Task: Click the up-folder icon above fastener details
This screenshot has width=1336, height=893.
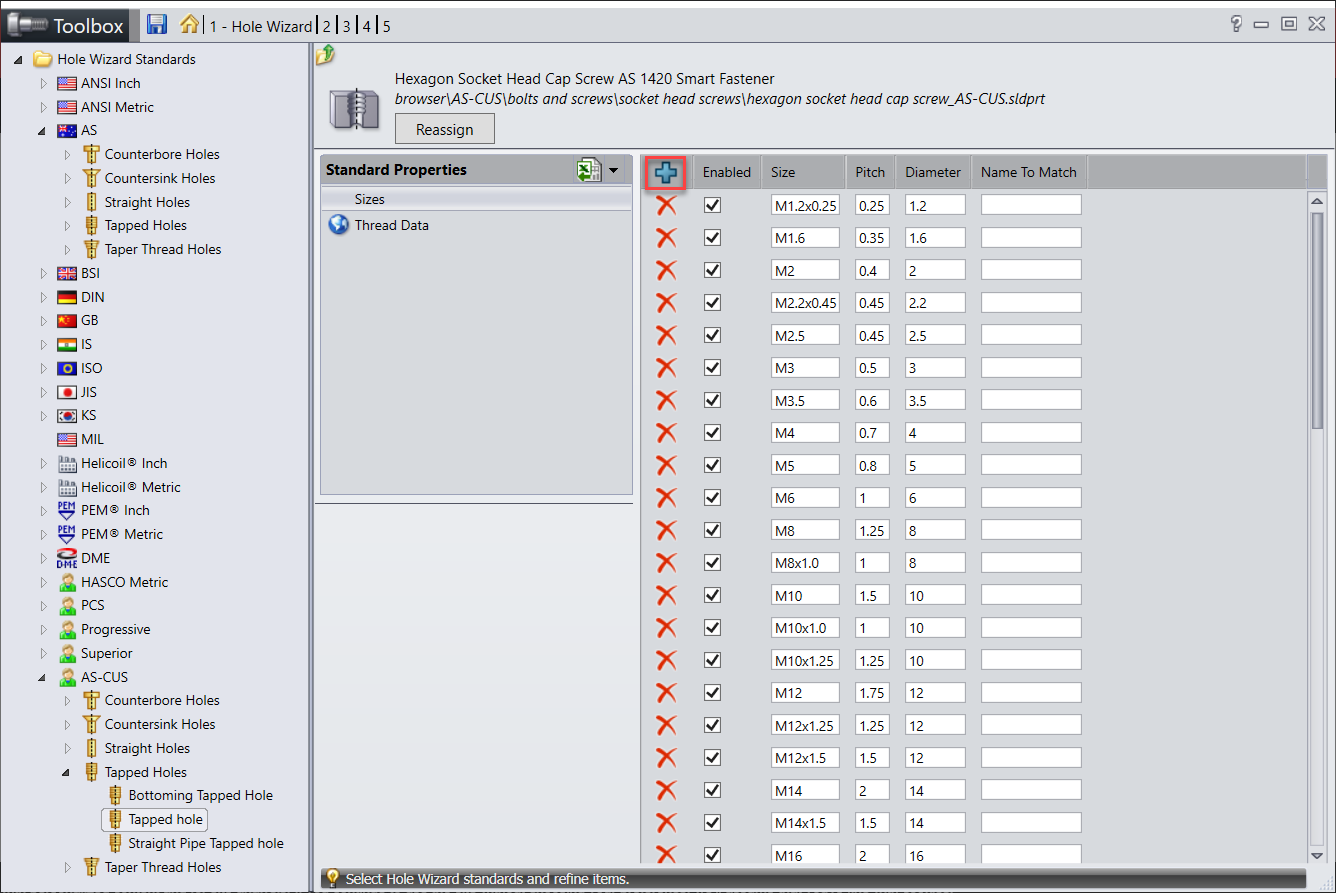Action: coord(325,56)
